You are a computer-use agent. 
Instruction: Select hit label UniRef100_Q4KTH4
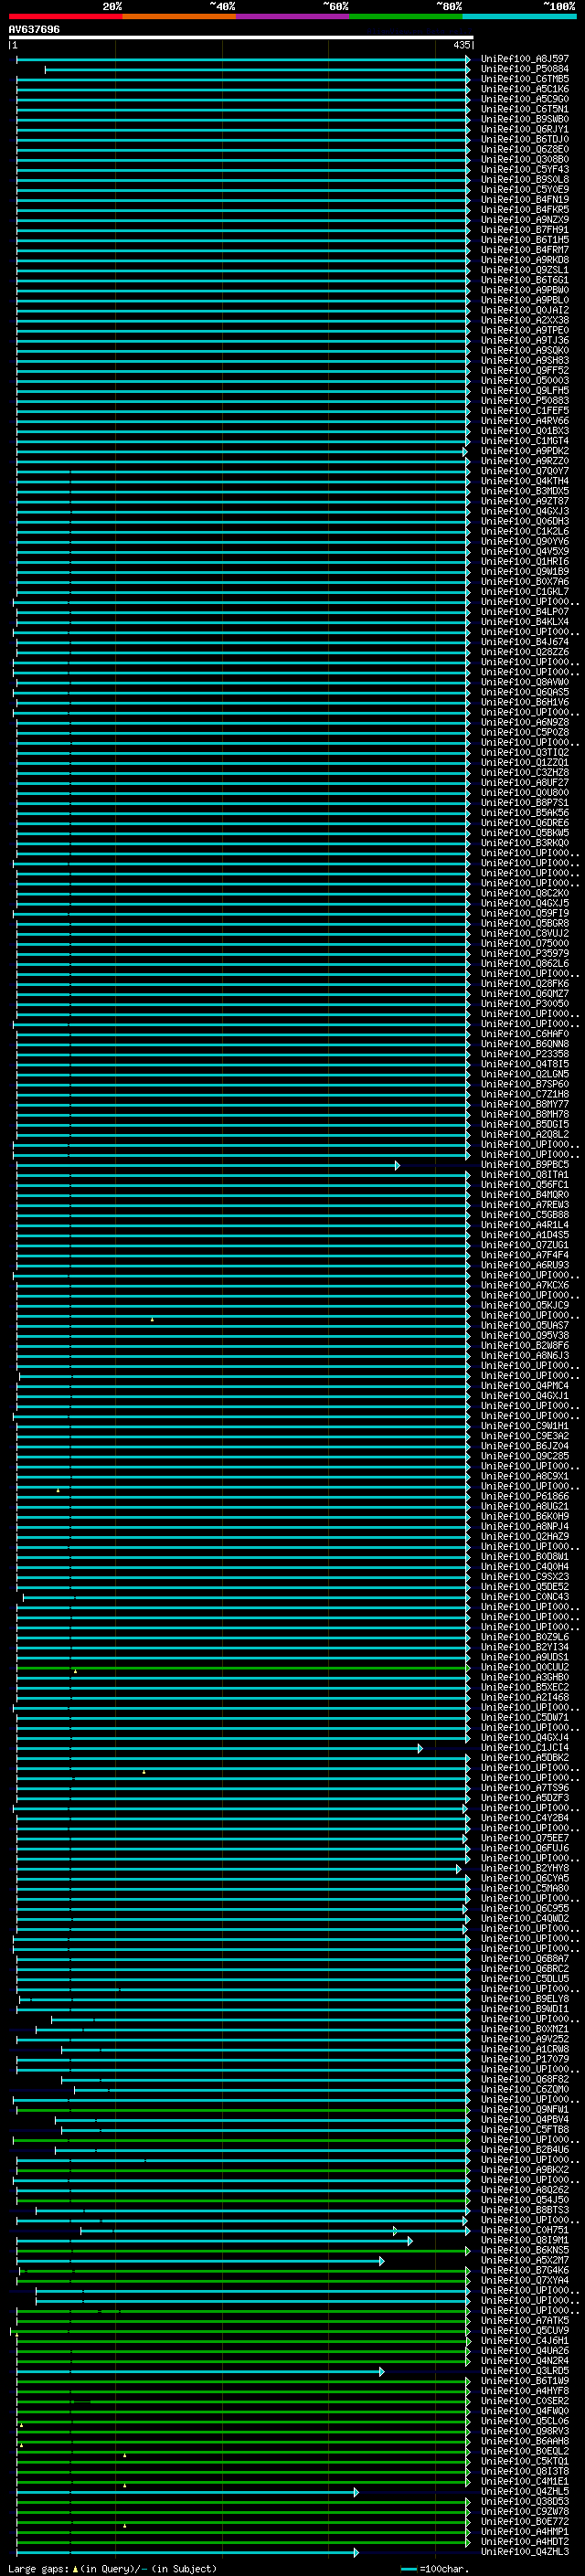pyautogui.click(x=524, y=481)
